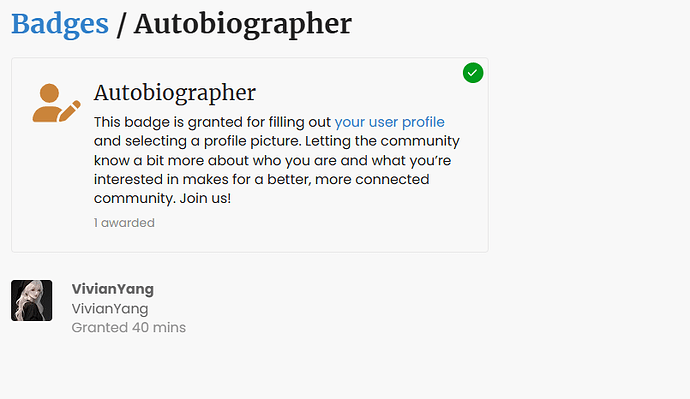Click the 'Granted 40 mins' timestamp

(128, 328)
